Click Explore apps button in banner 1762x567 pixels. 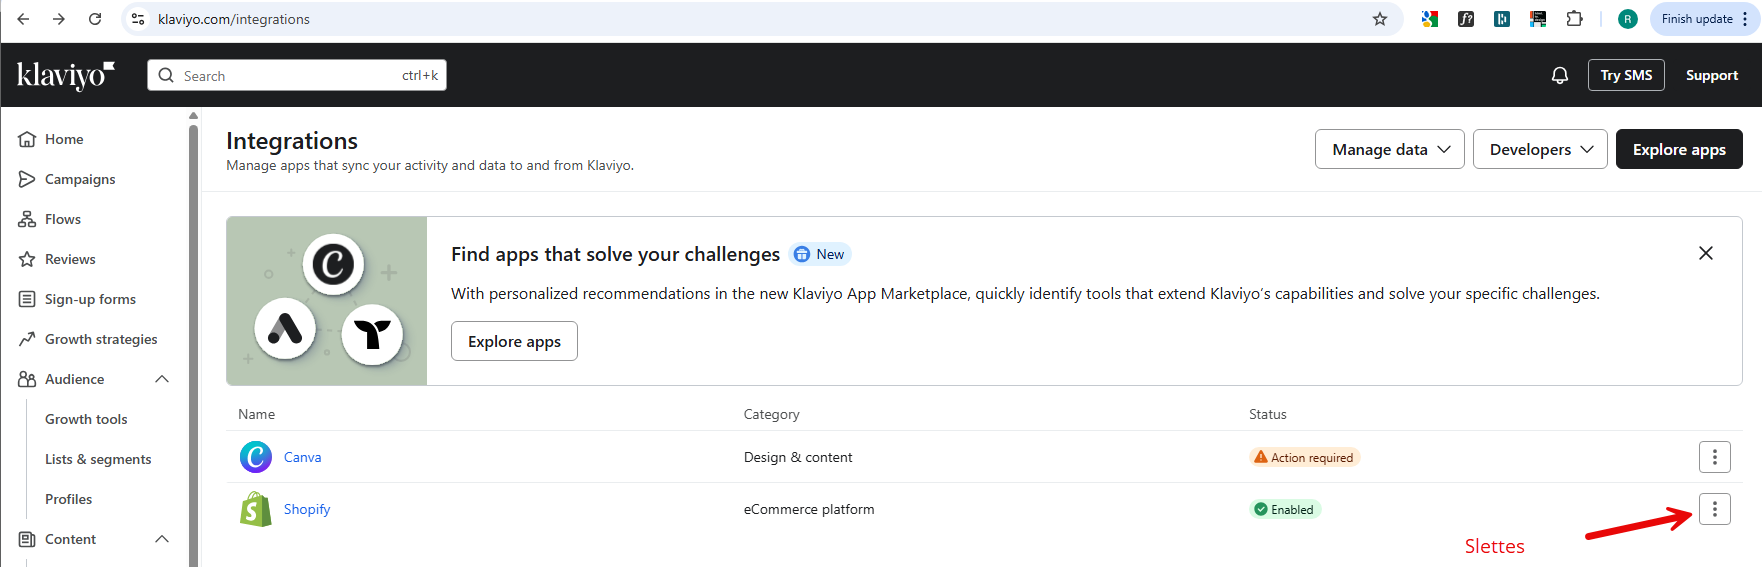point(514,341)
